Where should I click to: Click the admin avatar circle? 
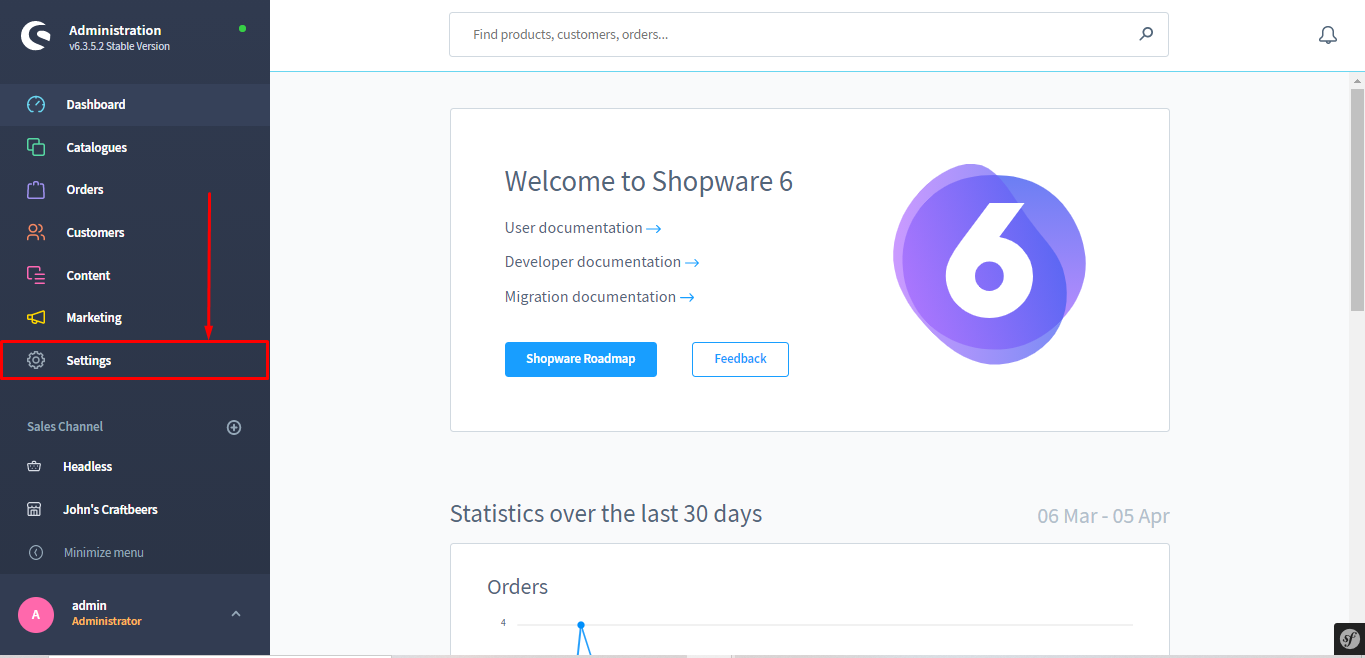click(x=36, y=614)
